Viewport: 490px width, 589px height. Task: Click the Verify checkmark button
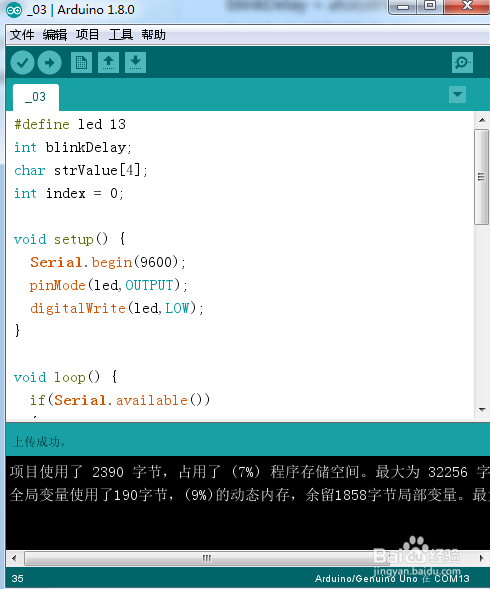point(23,62)
